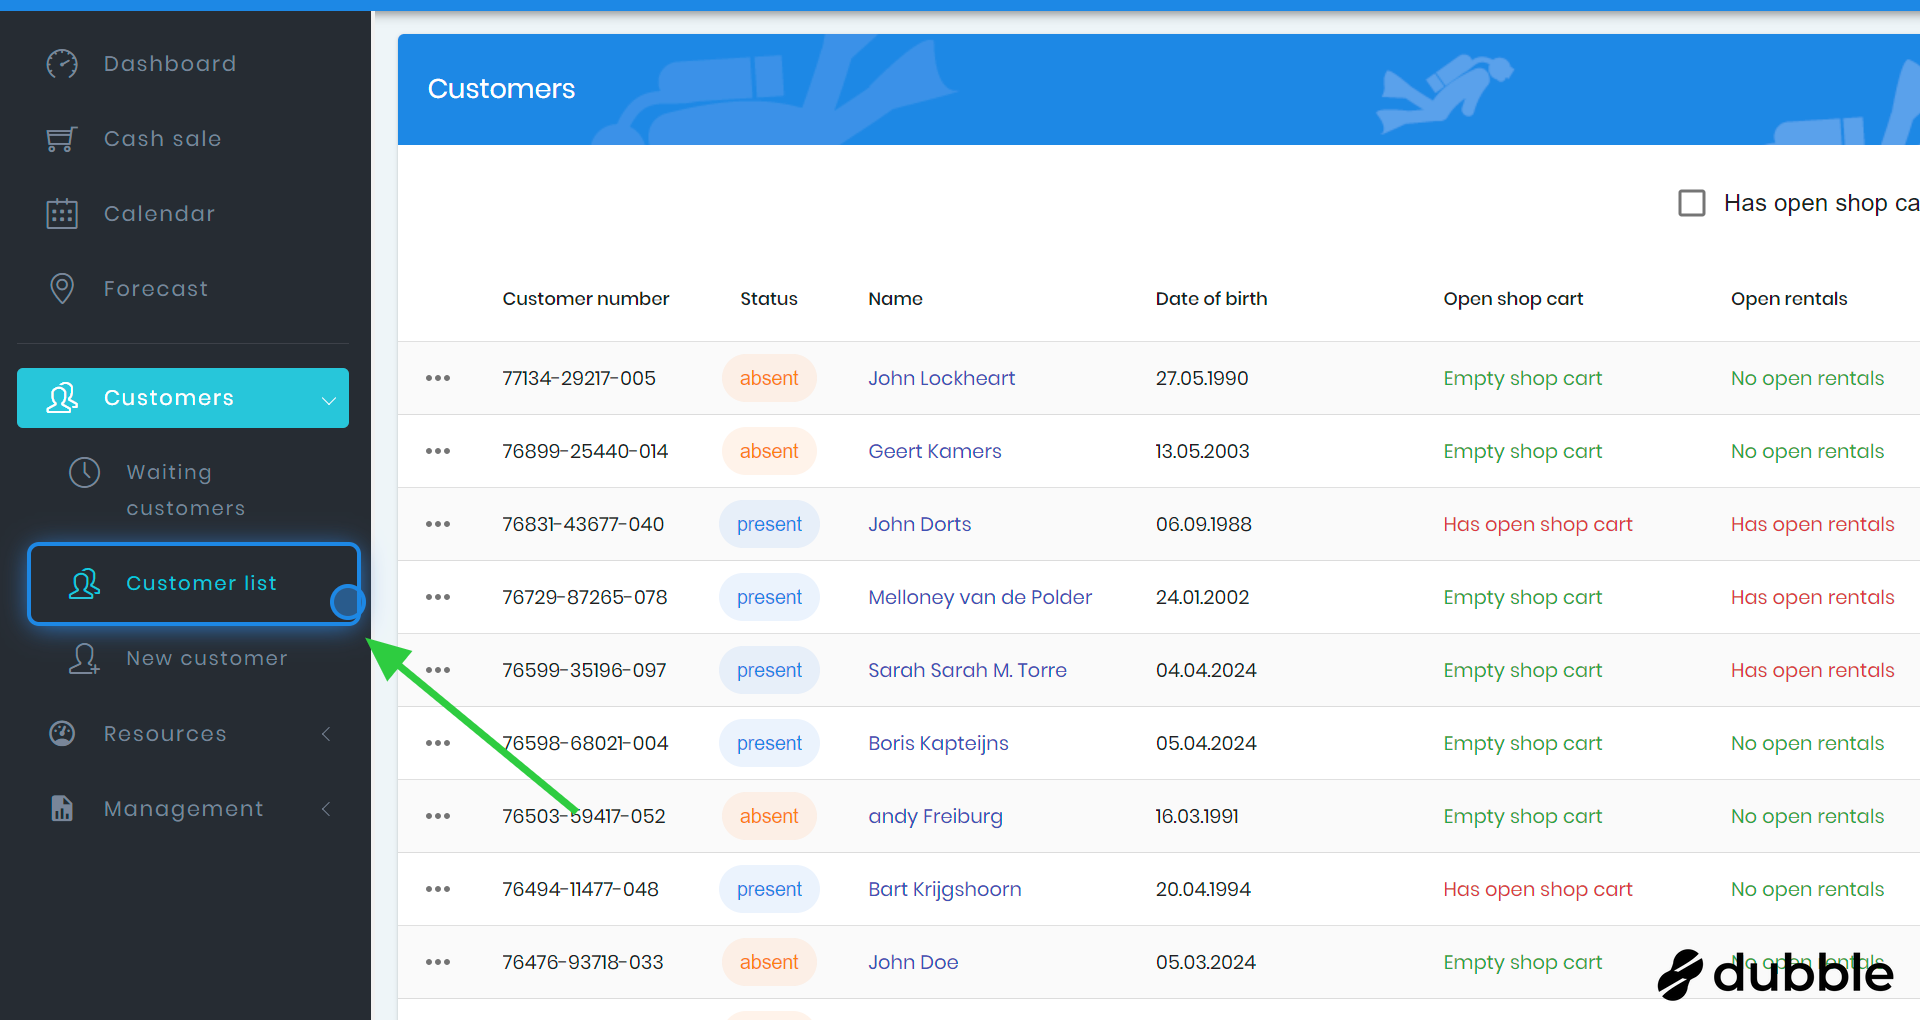Click the Resources sidebar icon
Image resolution: width=1920 pixels, height=1020 pixels.
62,733
